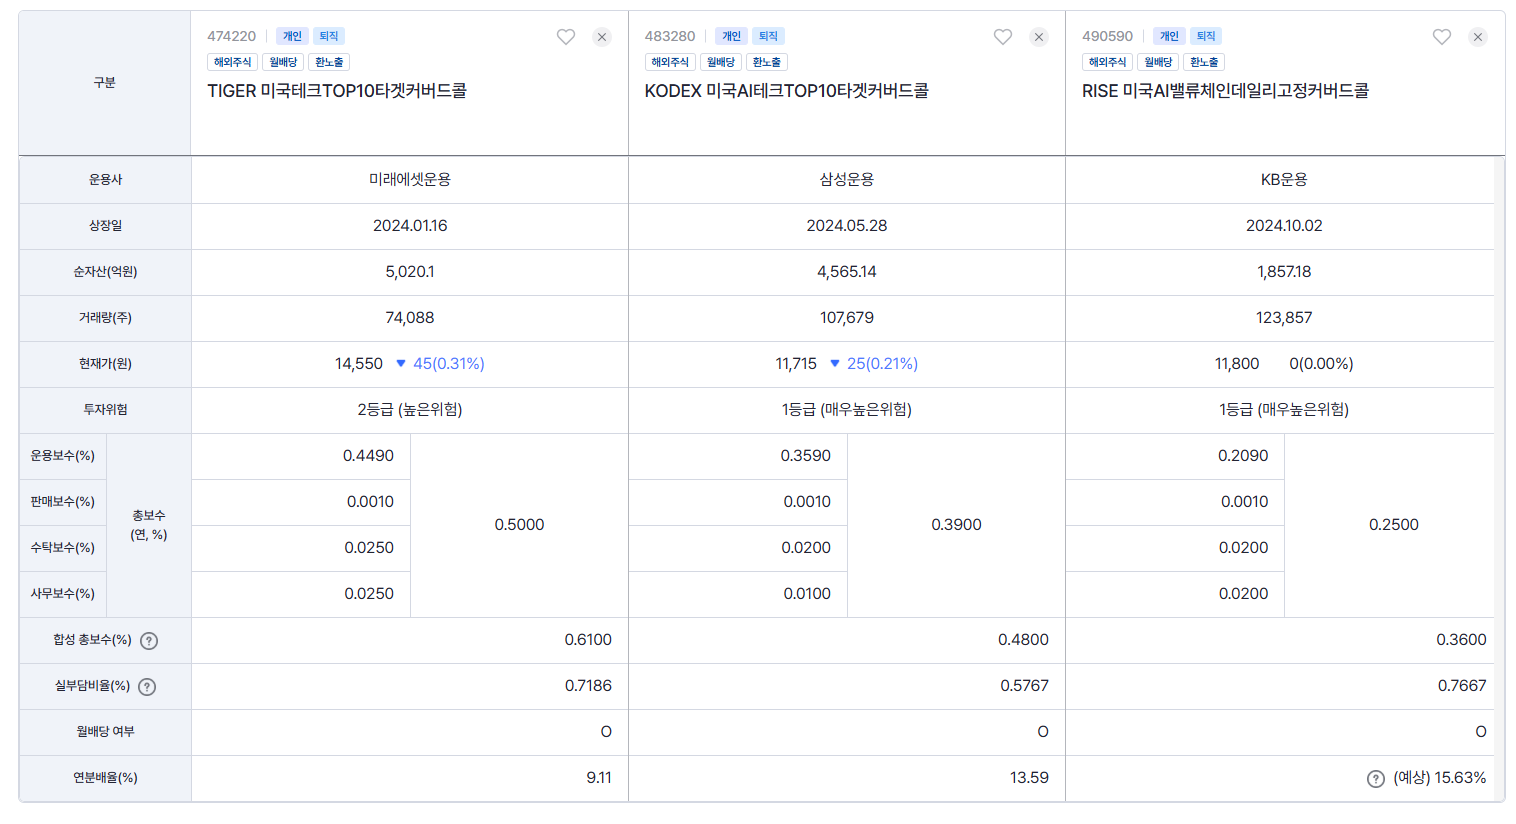
Task: Click 환노출 tag of KODEX ETF
Action: coord(767,62)
